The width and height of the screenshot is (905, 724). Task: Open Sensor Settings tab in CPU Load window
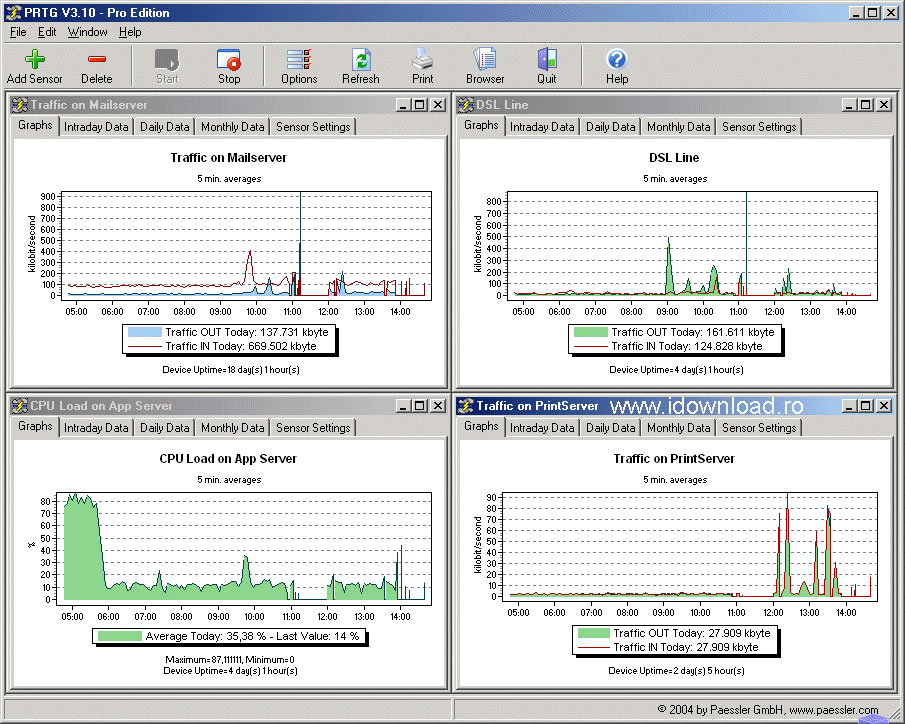click(313, 428)
